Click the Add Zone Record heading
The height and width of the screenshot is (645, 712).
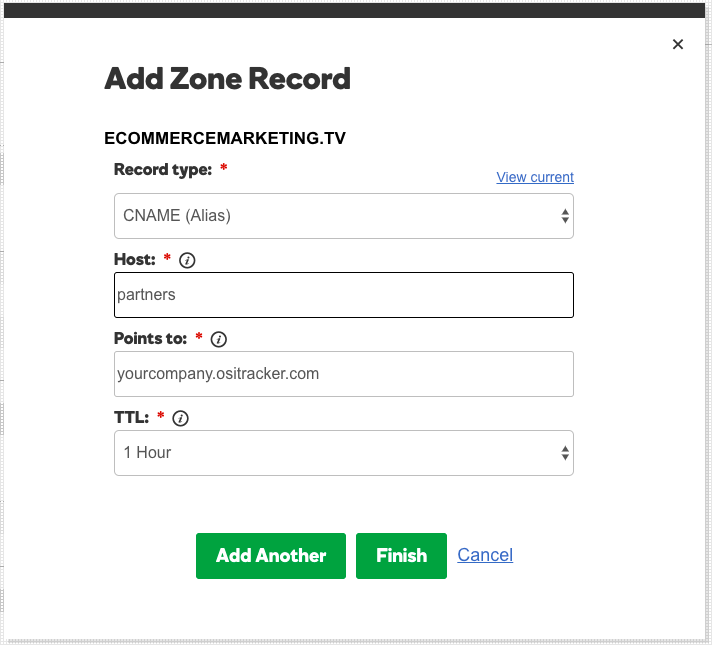[x=227, y=79]
